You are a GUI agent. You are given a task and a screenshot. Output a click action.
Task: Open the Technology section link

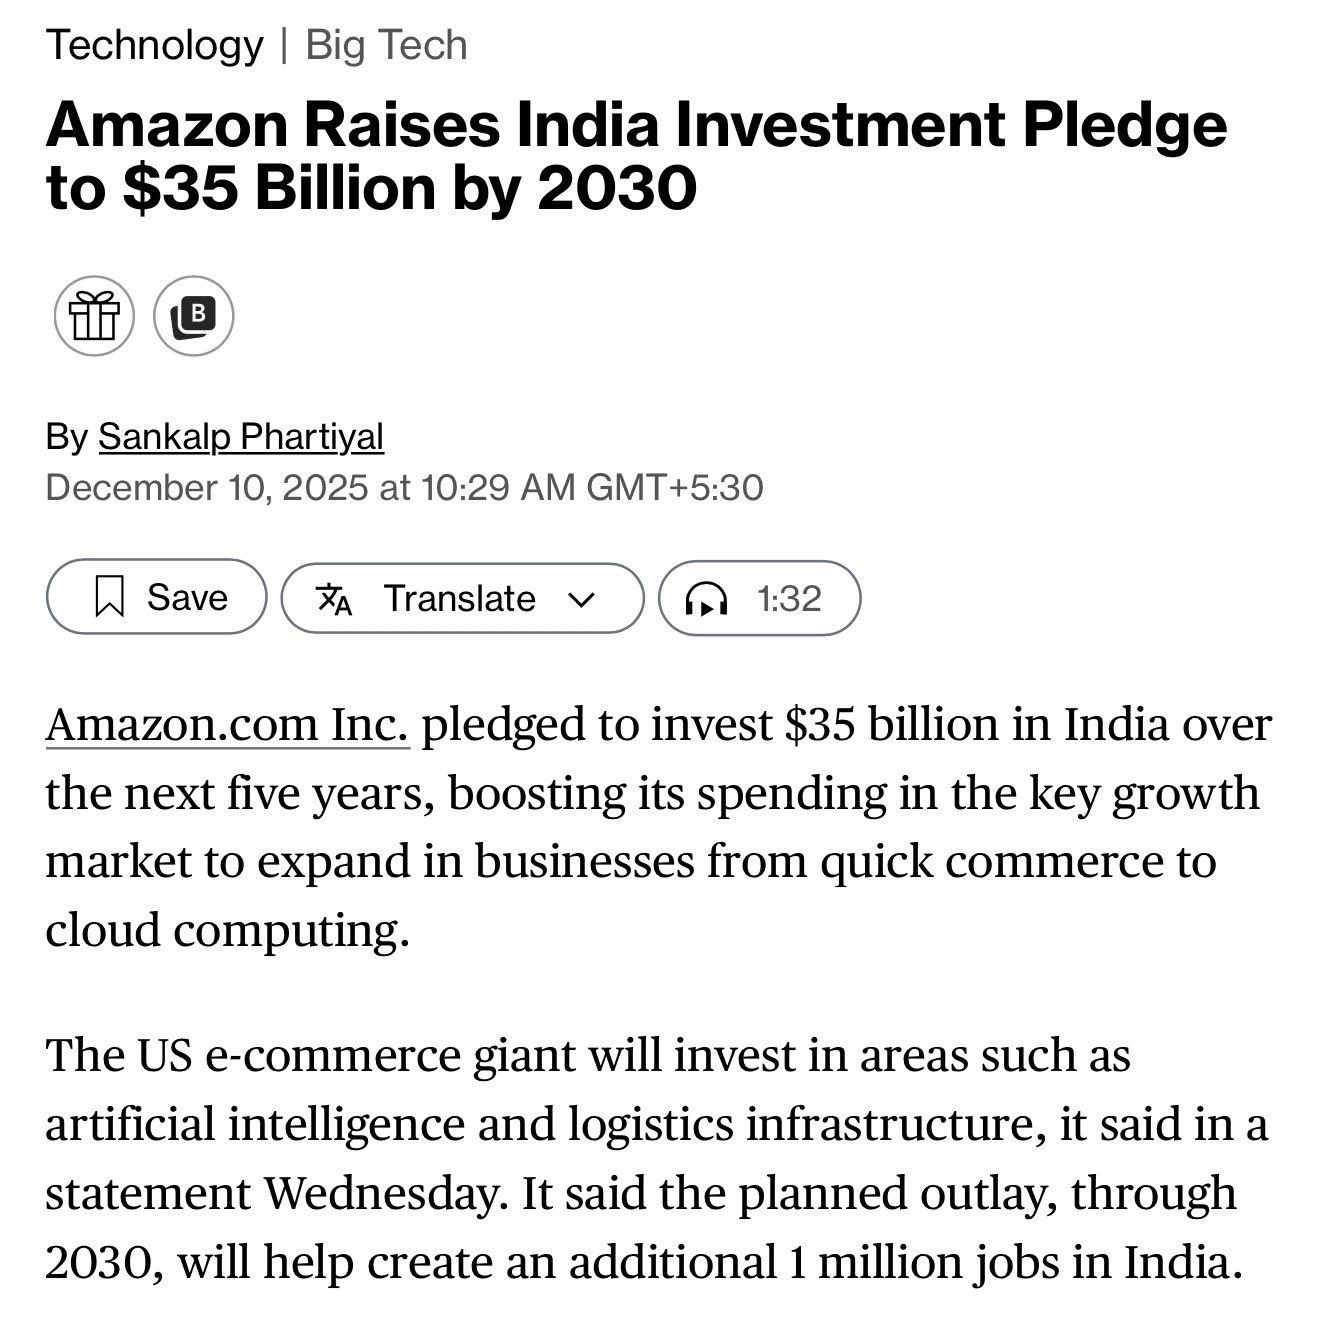(155, 45)
